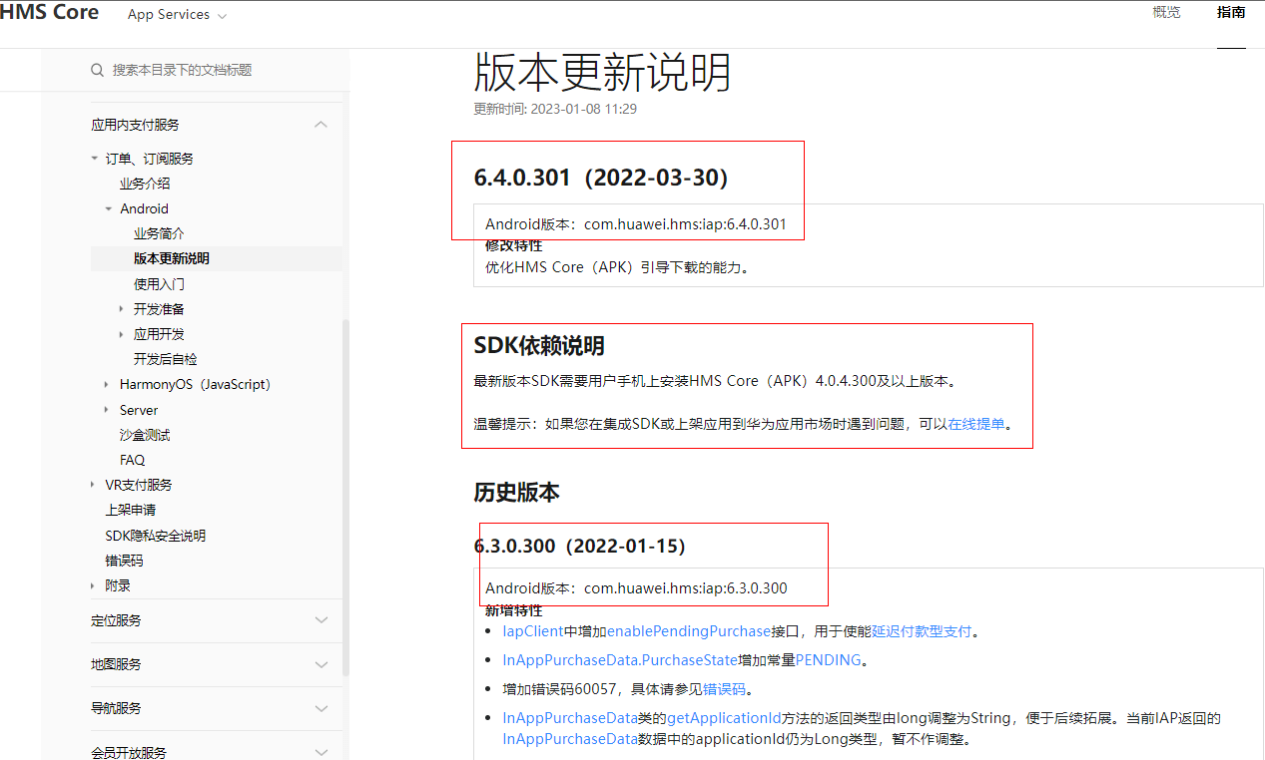
Task: Click the 更新时间 2023-01-08 text
Action: pos(555,109)
